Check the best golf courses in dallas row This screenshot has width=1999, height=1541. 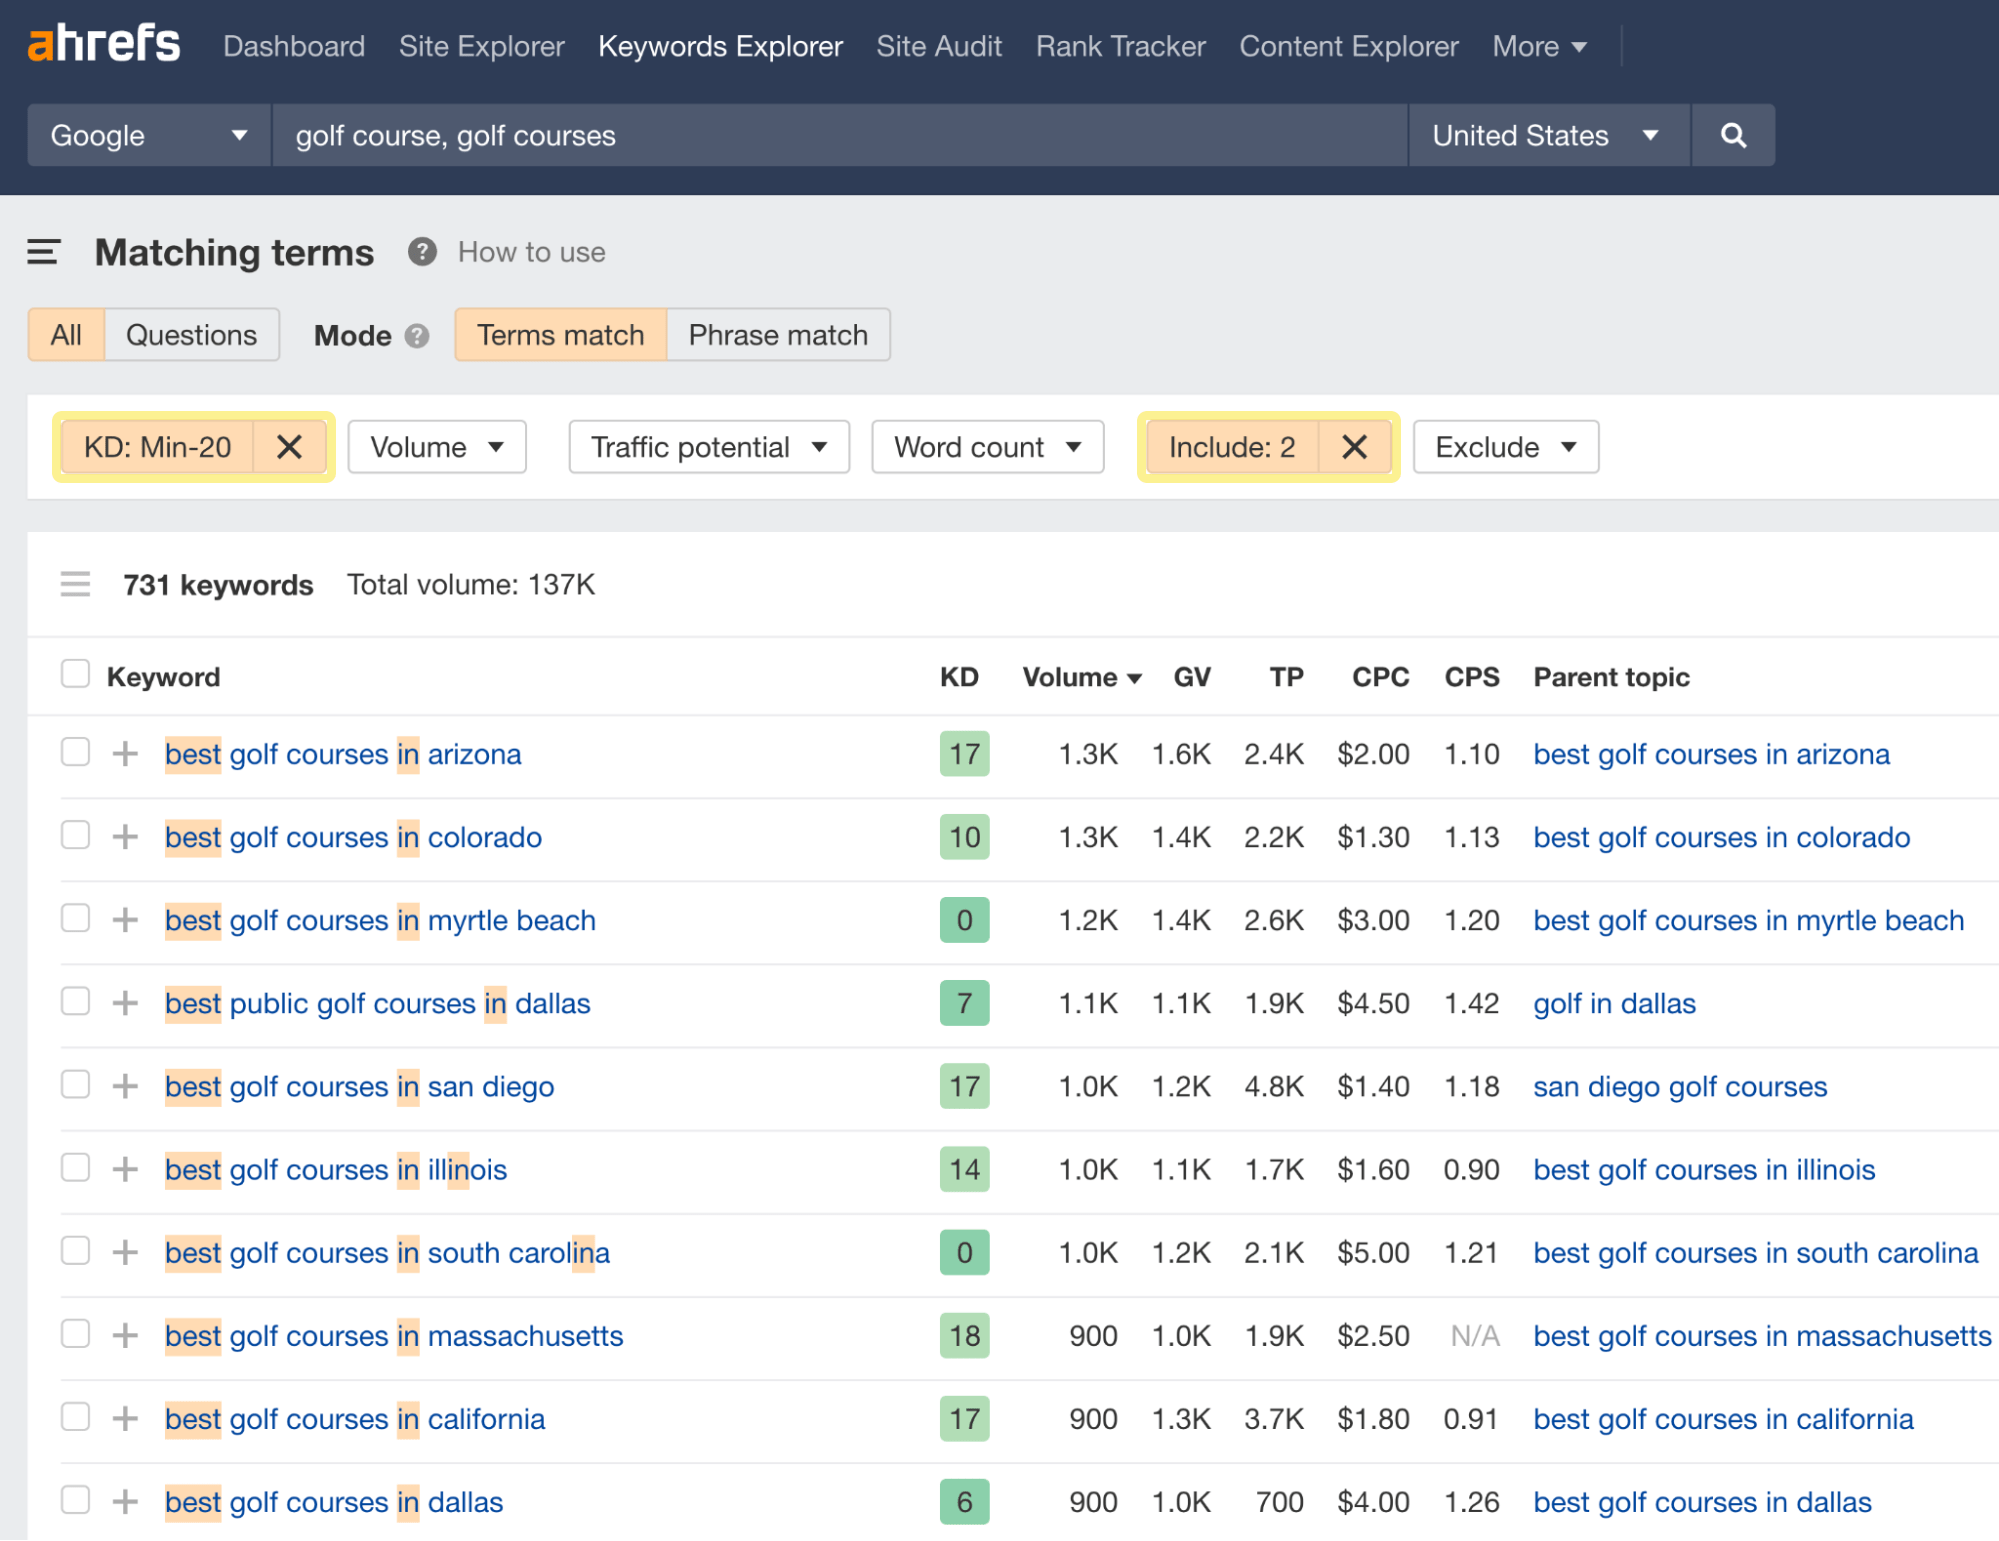(x=76, y=1501)
